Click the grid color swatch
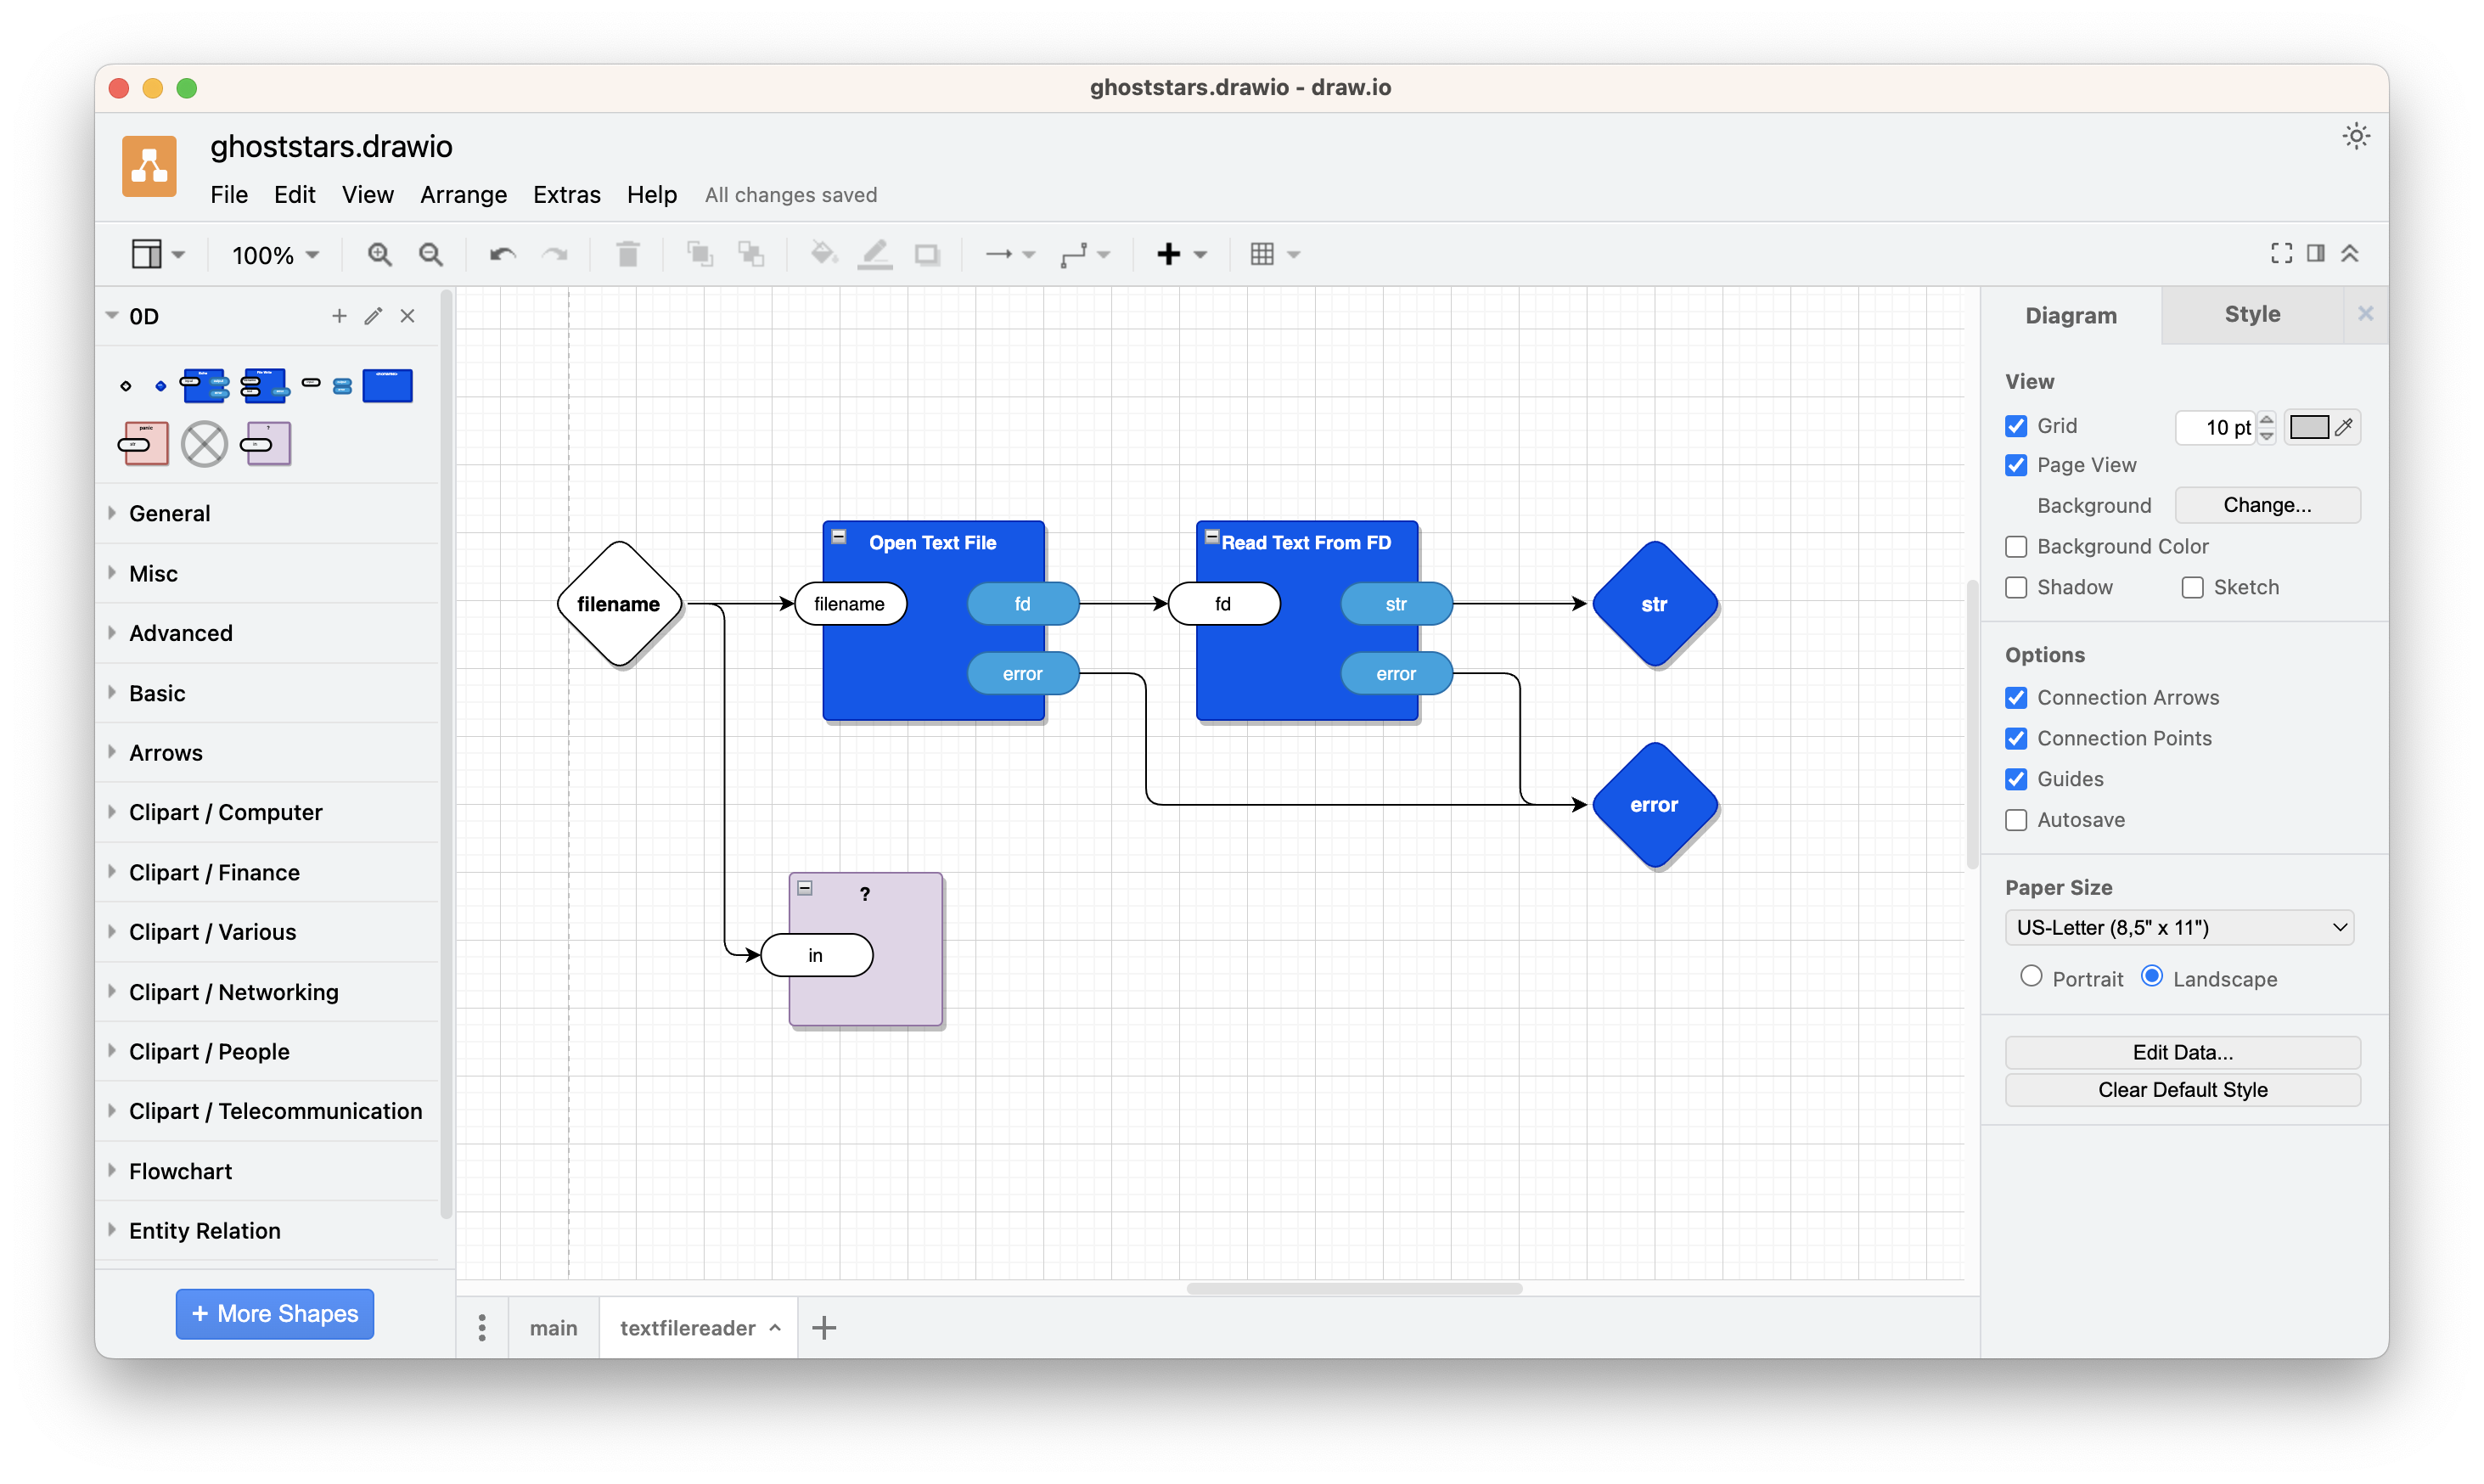 (2308, 427)
